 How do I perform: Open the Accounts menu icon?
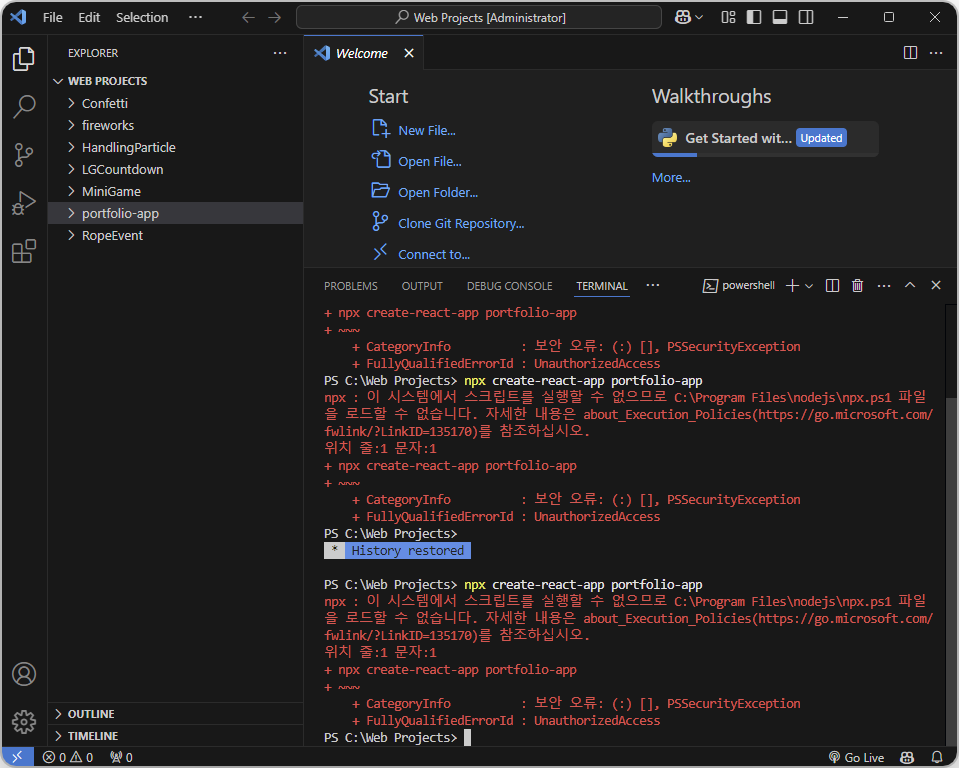coord(24,674)
